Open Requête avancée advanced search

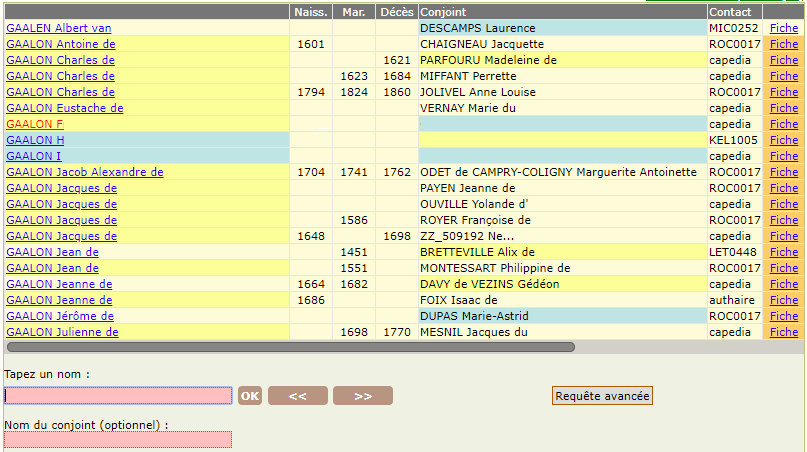point(602,396)
